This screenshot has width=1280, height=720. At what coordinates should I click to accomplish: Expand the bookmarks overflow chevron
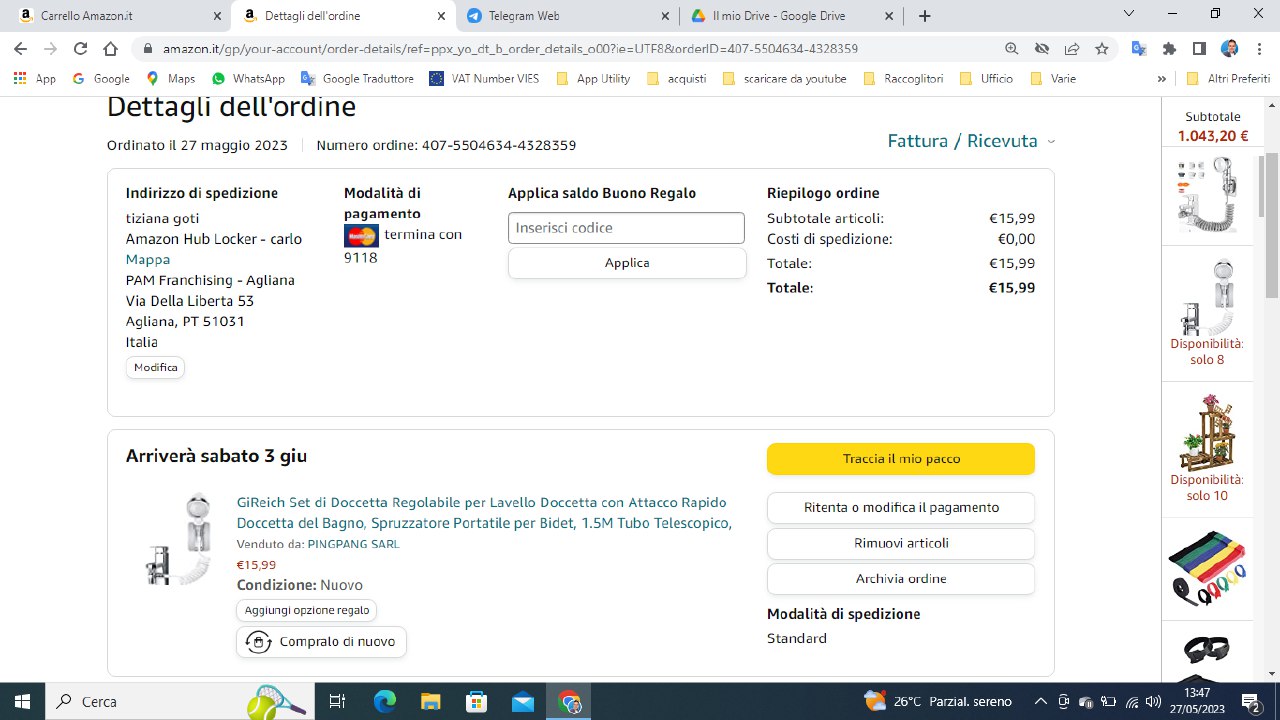click(x=1161, y=78)
